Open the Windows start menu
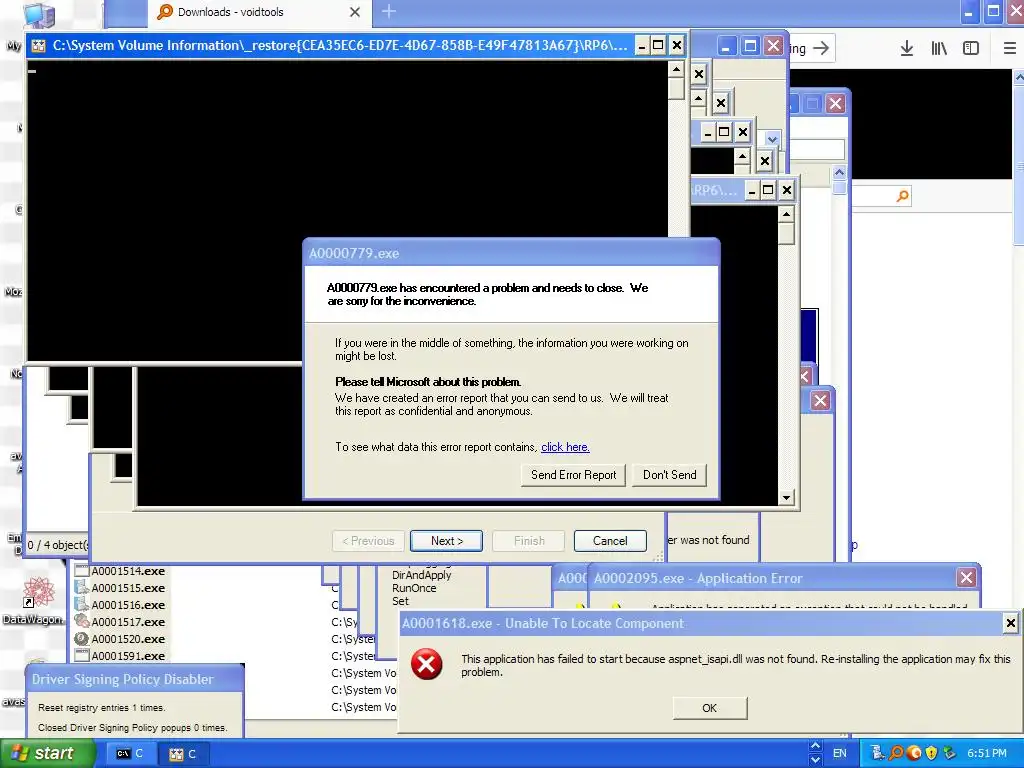Image resolution: width=1024 pixels, height=768 pixels. coord(46,754)
